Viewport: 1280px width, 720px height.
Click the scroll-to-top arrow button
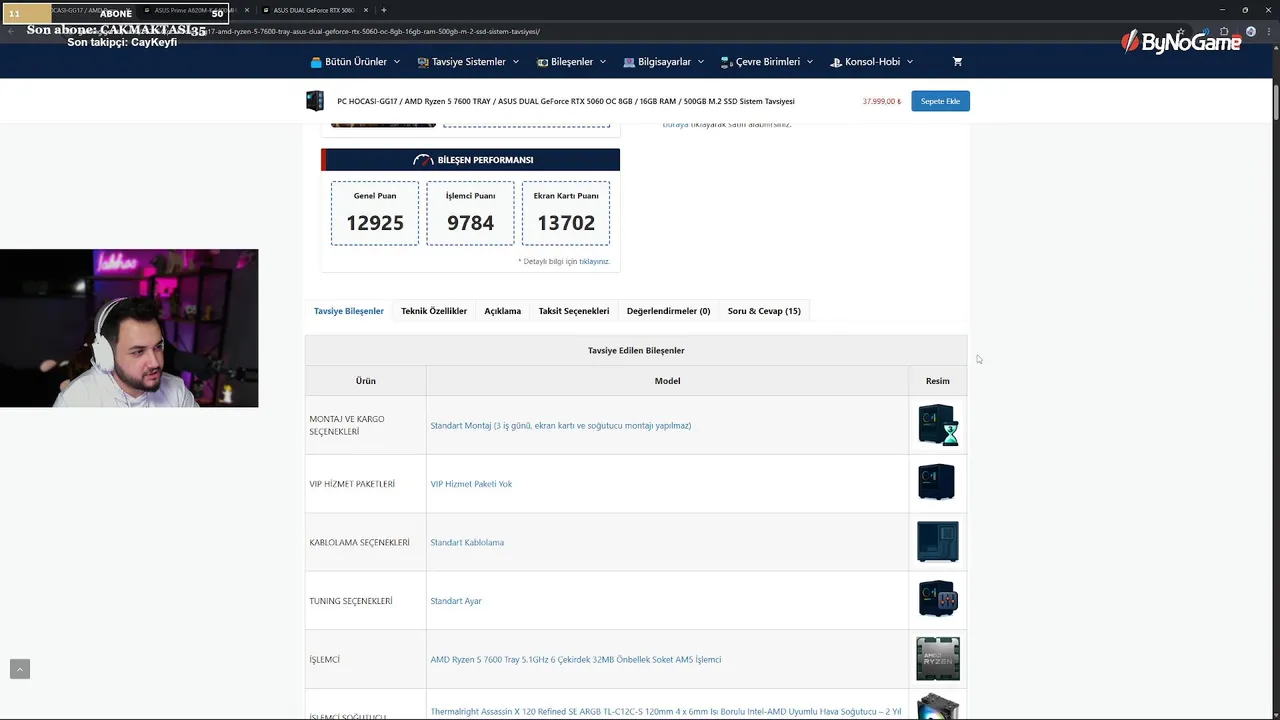coord(20,669)
